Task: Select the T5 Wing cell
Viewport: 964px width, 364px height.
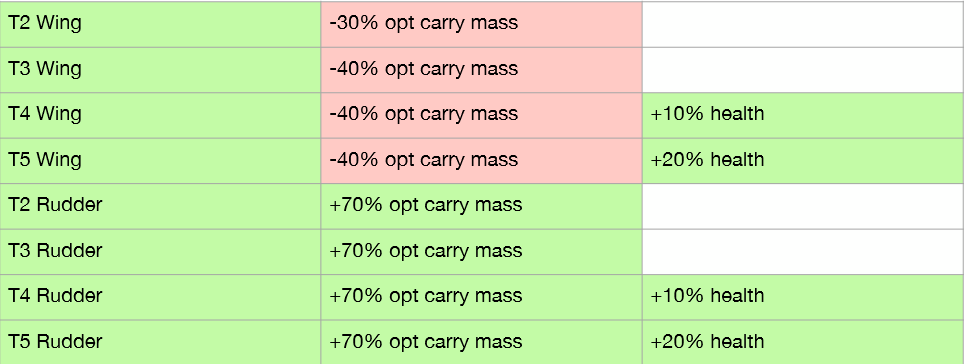Action: pos(160,160)
